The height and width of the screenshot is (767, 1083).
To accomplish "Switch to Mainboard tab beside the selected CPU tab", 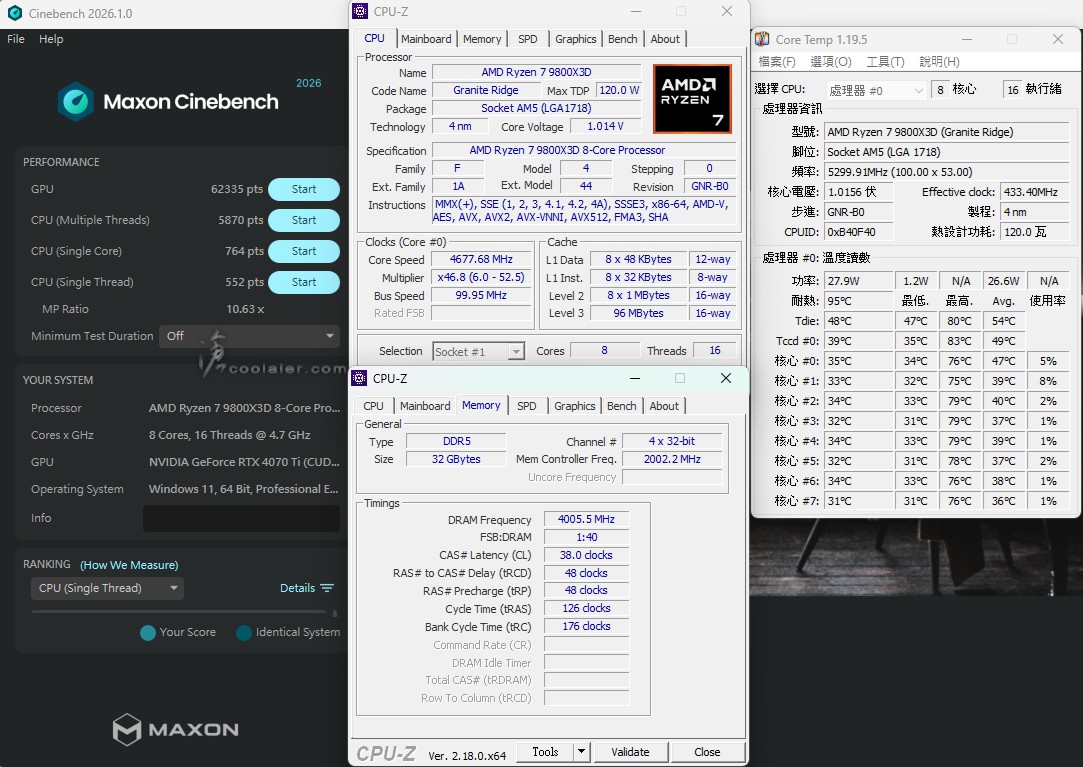I will (426, 39).
